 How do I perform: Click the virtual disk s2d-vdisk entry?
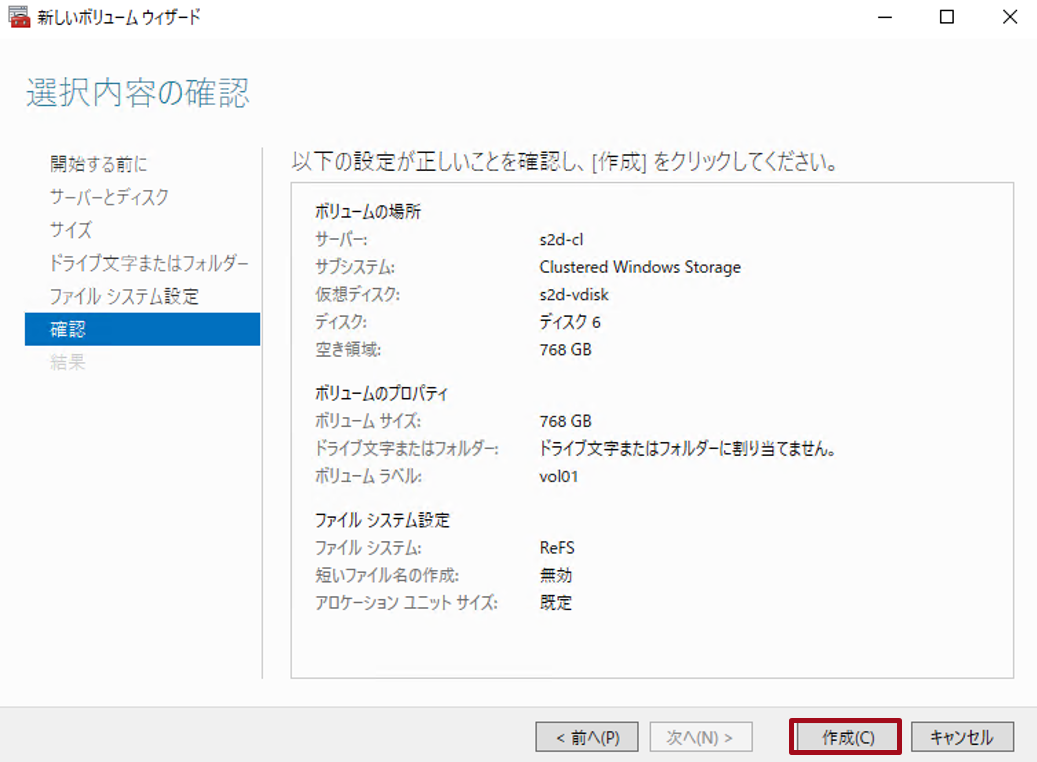pyautogui.click(x=576, y=295)
